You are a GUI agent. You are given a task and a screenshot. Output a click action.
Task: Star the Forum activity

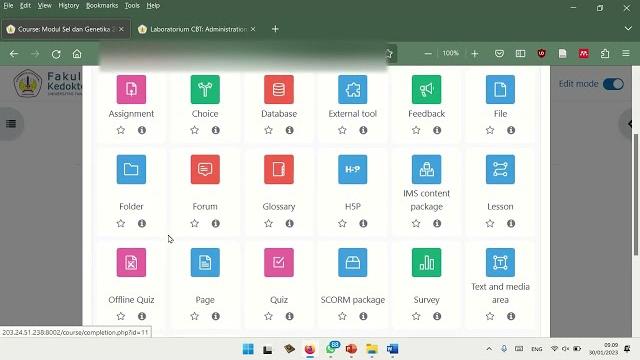[x=195, y=223]
